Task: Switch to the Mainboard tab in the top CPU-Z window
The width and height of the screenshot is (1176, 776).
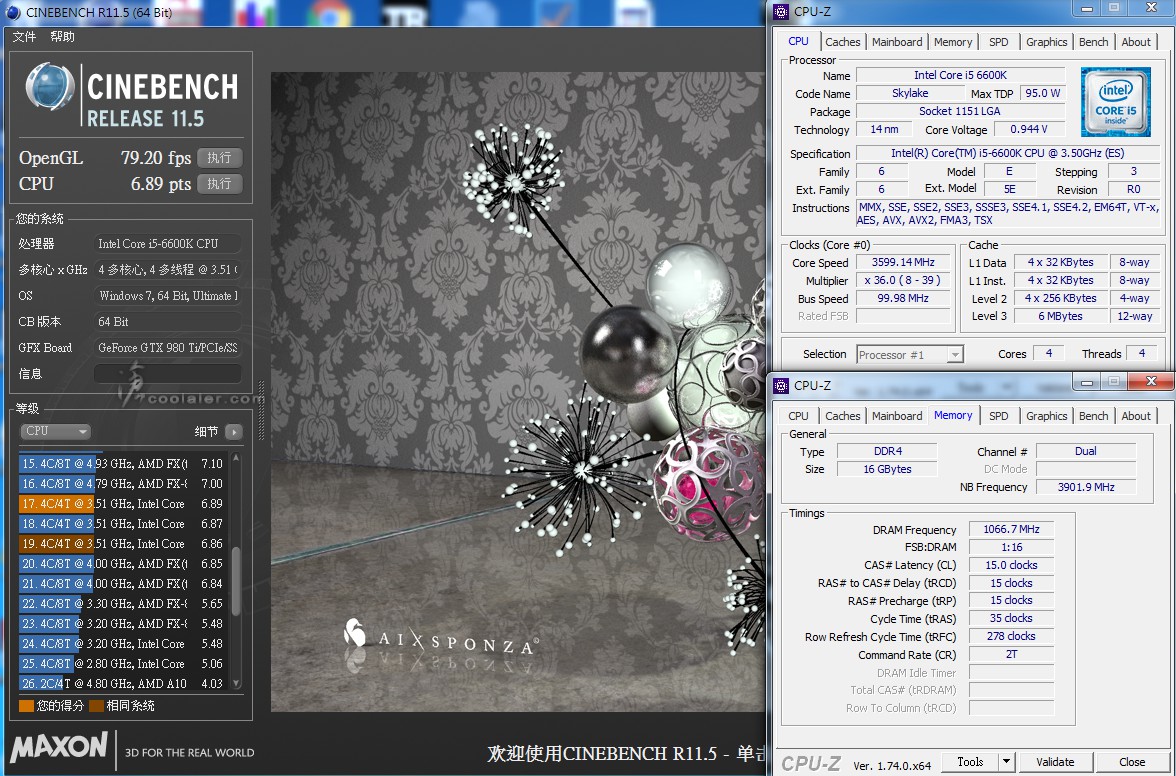Action: [897, 42]
